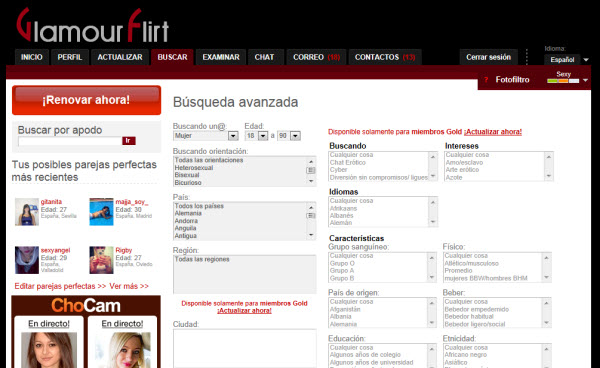Screen dimensions: 600x368
Task: Click the Cerrar sesión button
Action: (x=488, y=57)
